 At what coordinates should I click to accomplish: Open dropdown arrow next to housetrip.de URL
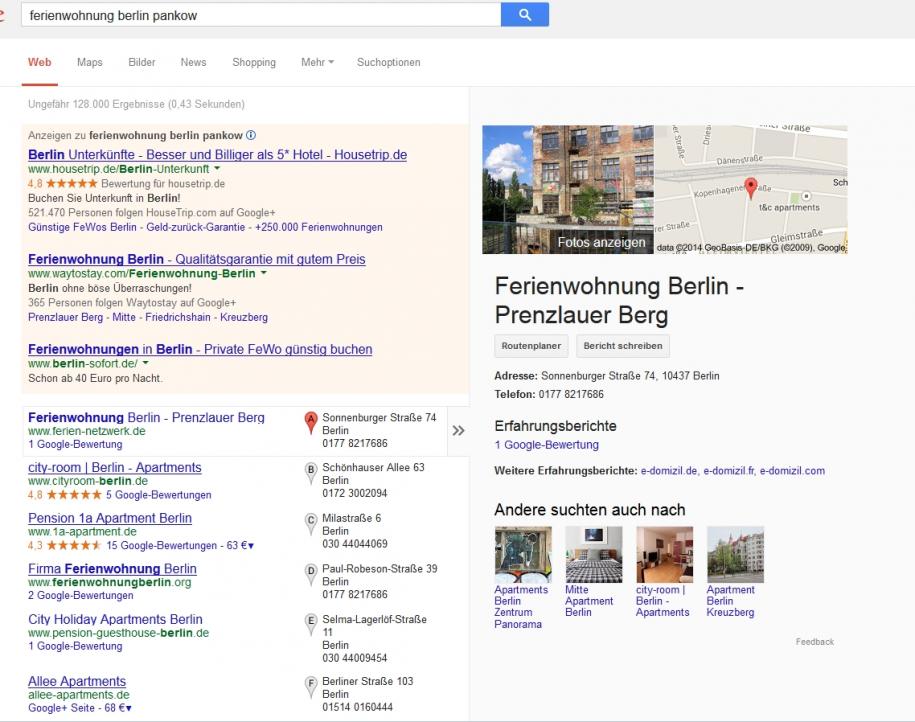click(x=217, y=169)
